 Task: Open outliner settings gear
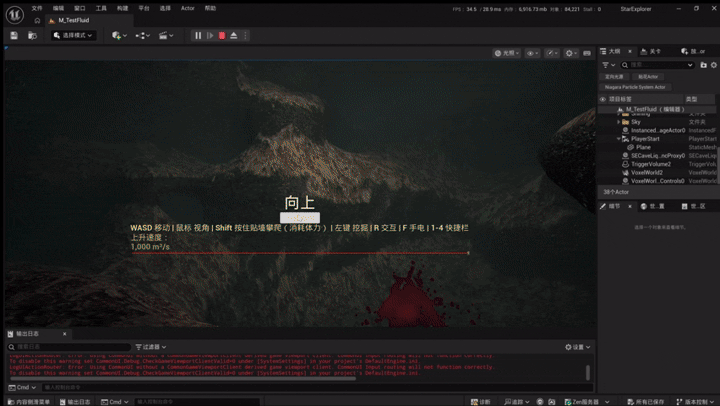(x=714, y=65)
